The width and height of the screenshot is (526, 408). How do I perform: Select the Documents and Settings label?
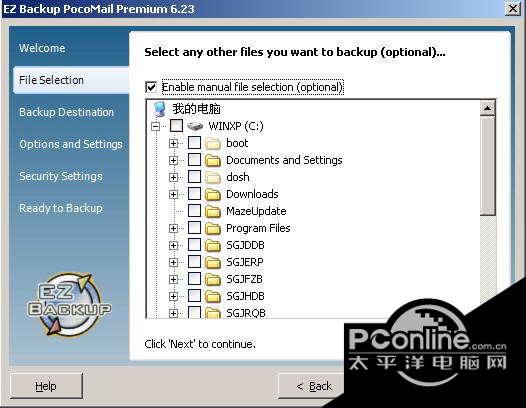tap(284, 160)
